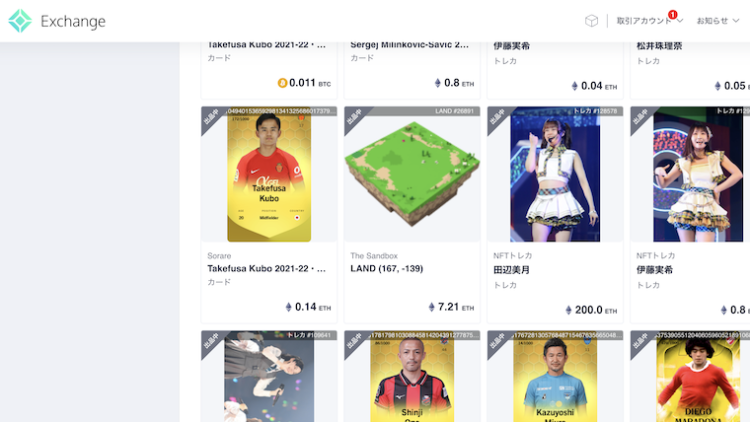The height and width of the screenshot is (422, 750).
Task: Select the Takefusa Kubo gold card image
Action: pyautogui.click(x=269, y=175)
